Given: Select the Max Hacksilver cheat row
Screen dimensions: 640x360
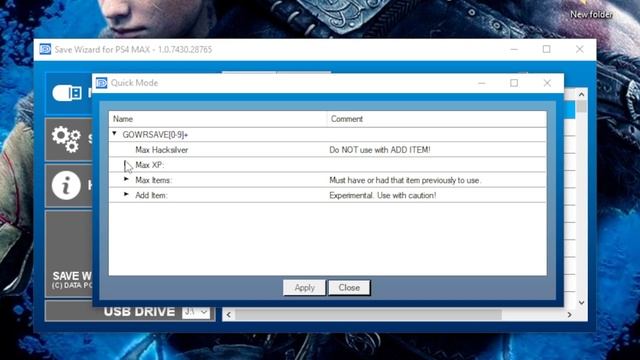Looking at the screenshot, I should [328, 150].
